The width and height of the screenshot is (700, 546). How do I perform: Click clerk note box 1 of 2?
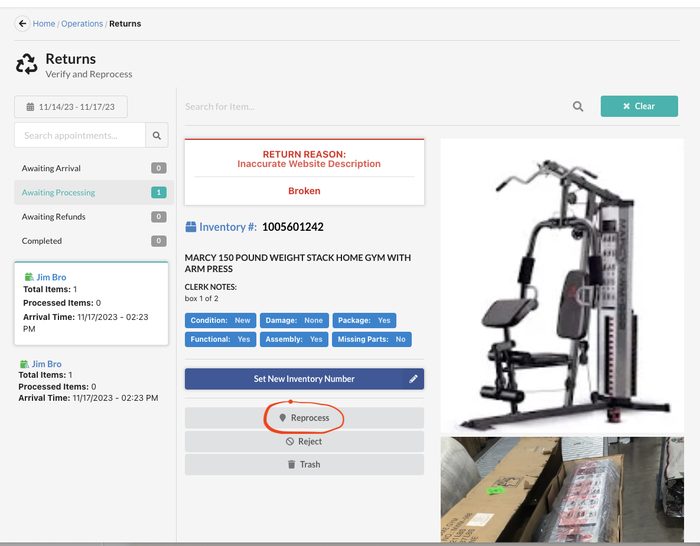(201, 298)
